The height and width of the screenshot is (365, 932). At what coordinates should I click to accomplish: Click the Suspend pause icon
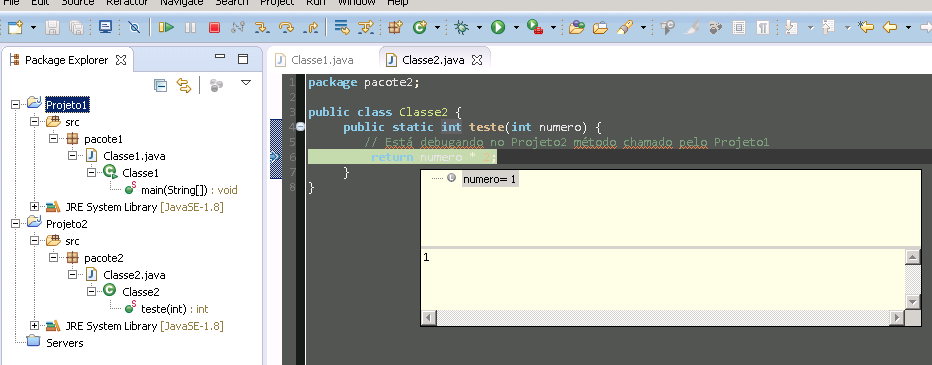point(190,27)
